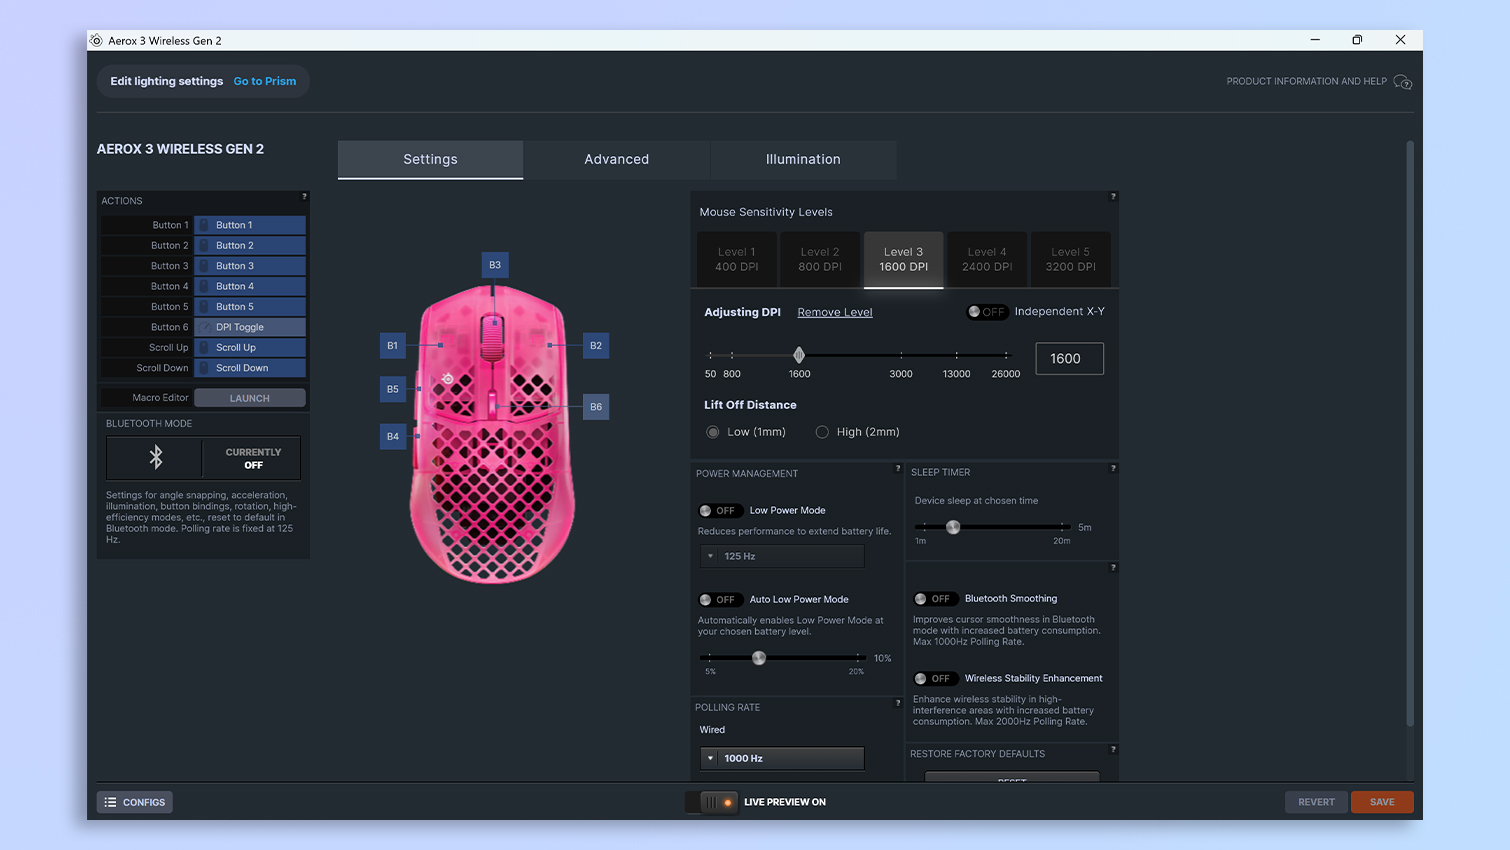Click the Actions panel help icon

306,197
